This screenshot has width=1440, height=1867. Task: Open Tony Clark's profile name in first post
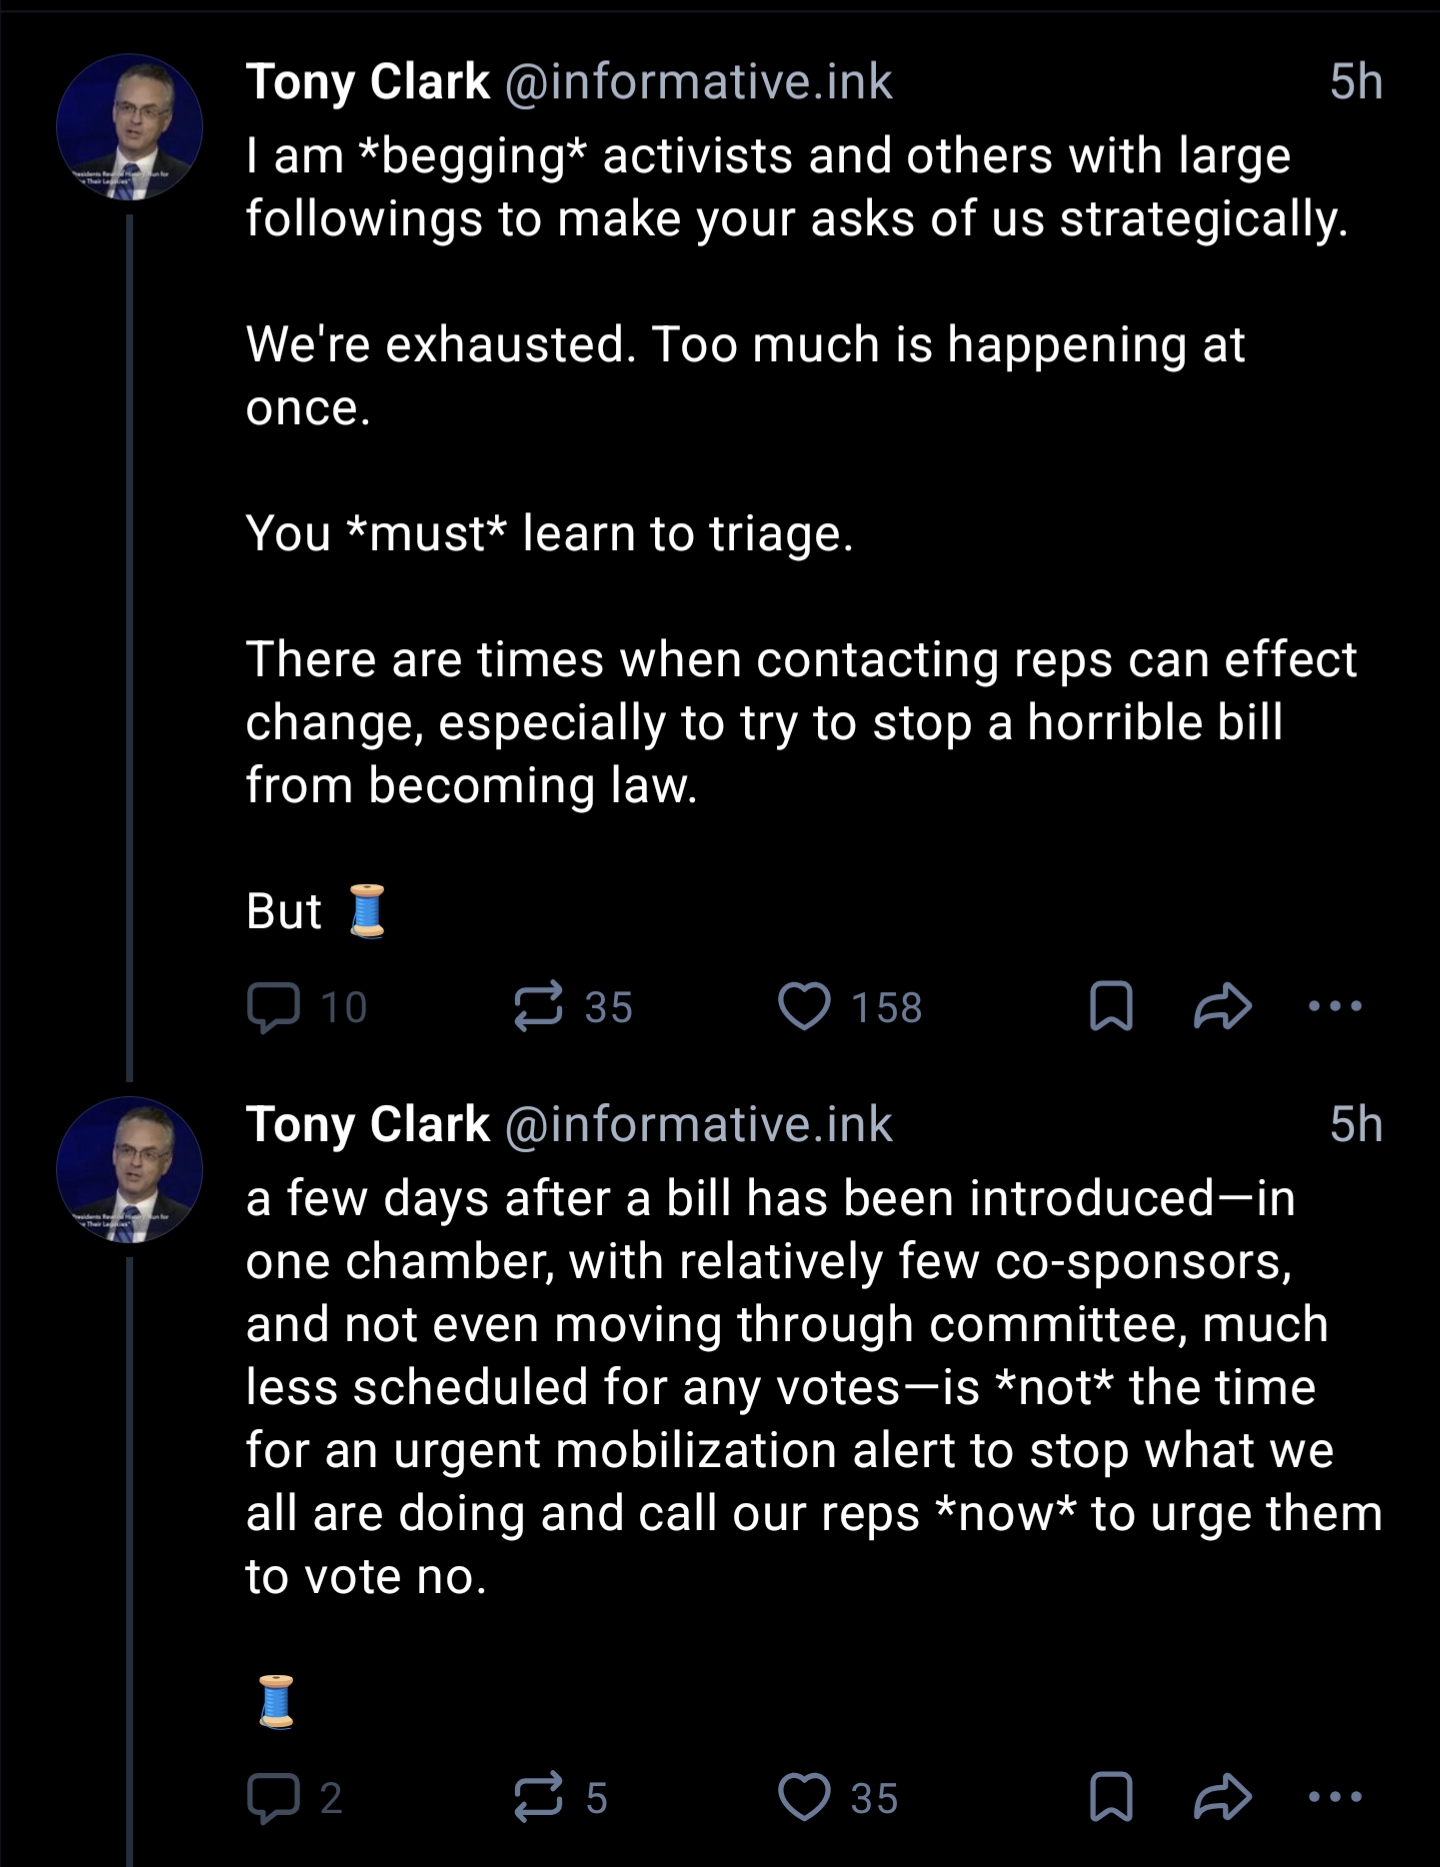(368, 81)
